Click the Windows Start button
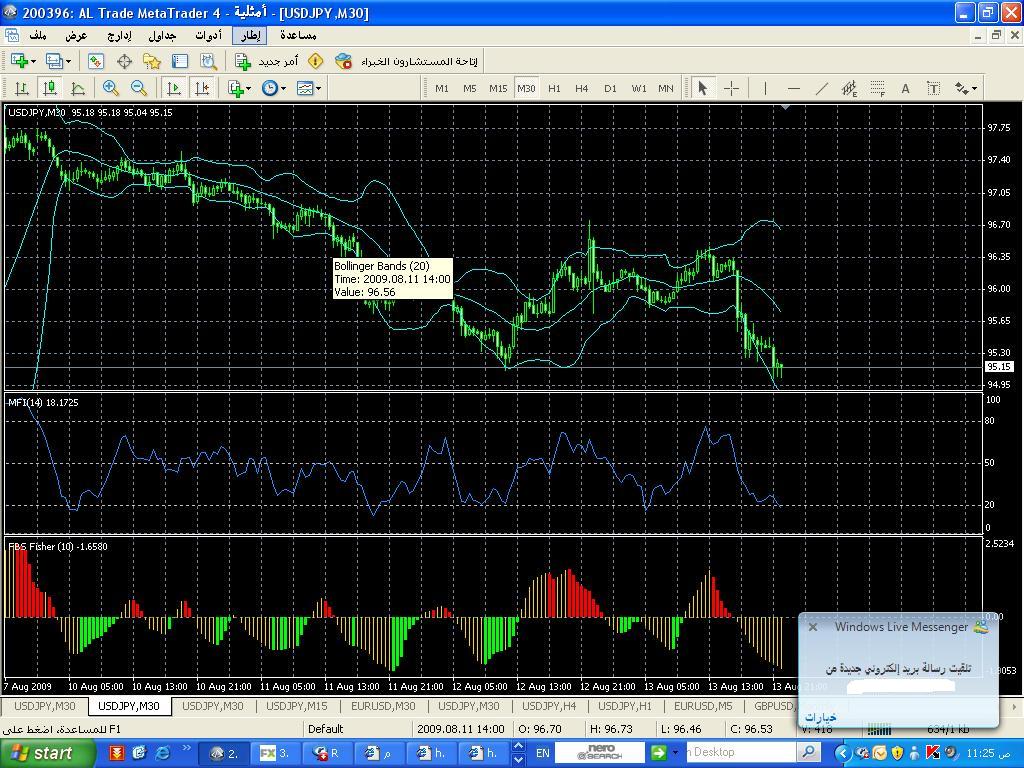The height and width of the screenshot is (768, 1024). click(40, 753)
